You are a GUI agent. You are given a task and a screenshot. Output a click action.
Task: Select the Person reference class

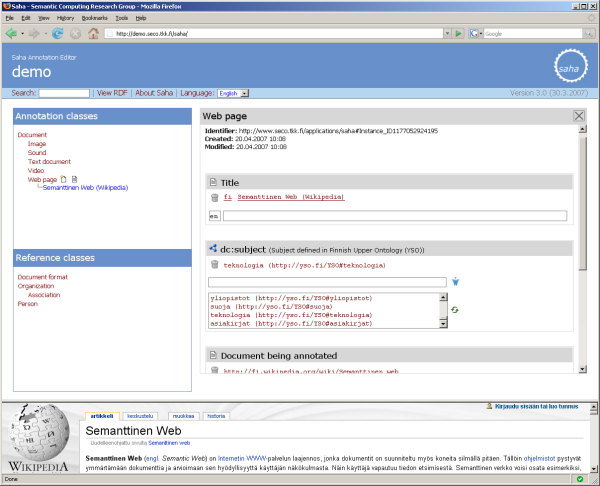(x=28, y=304)
